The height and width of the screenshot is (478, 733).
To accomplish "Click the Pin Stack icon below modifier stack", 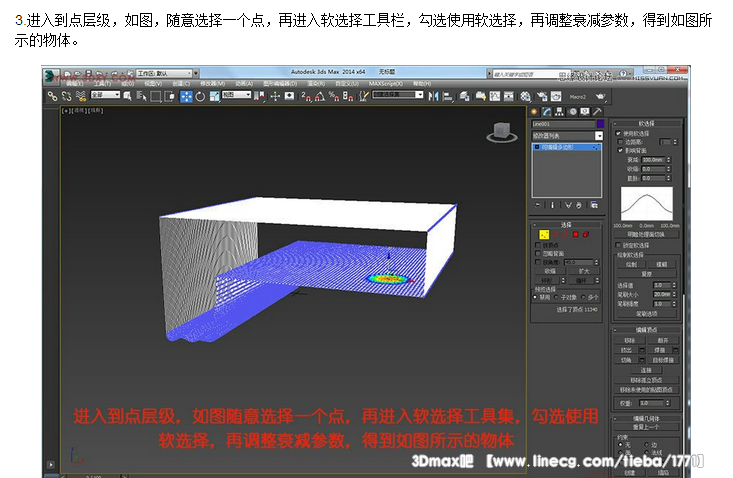I will [x=538, y=205].
